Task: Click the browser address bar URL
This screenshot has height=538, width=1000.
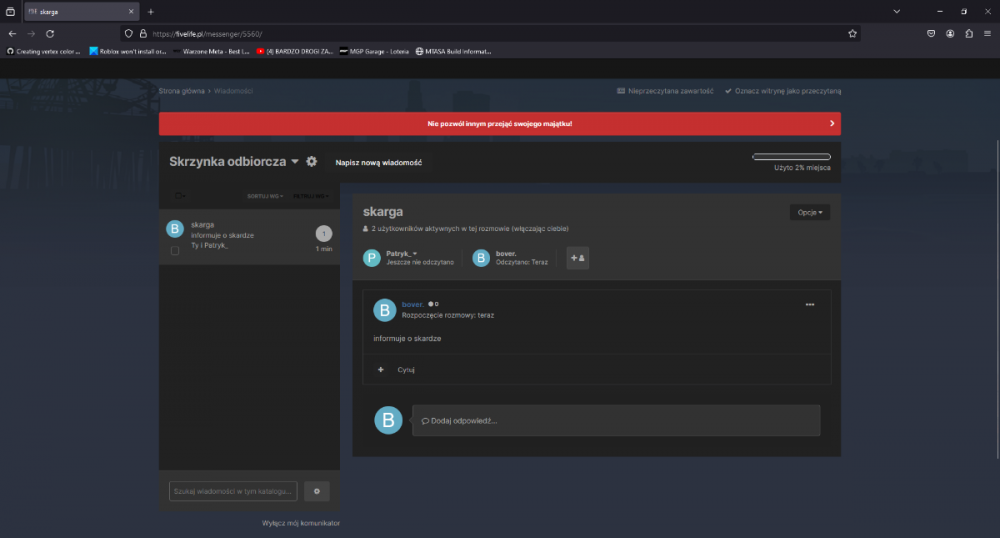Action: pos(207,34)
